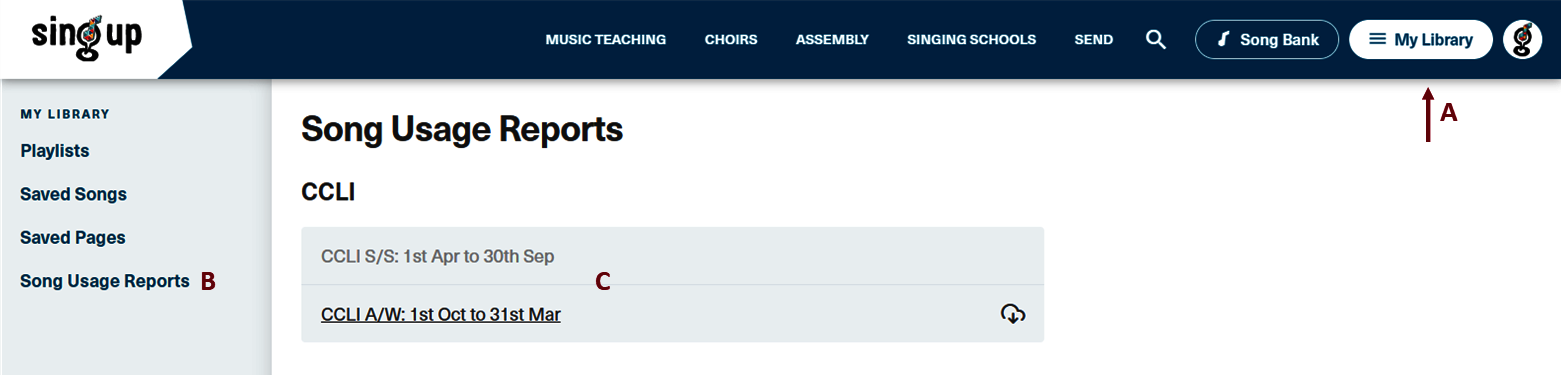Viewport: 1561px width, 375px height.
Task: Open the My Library menu button
Action: 1421,40
